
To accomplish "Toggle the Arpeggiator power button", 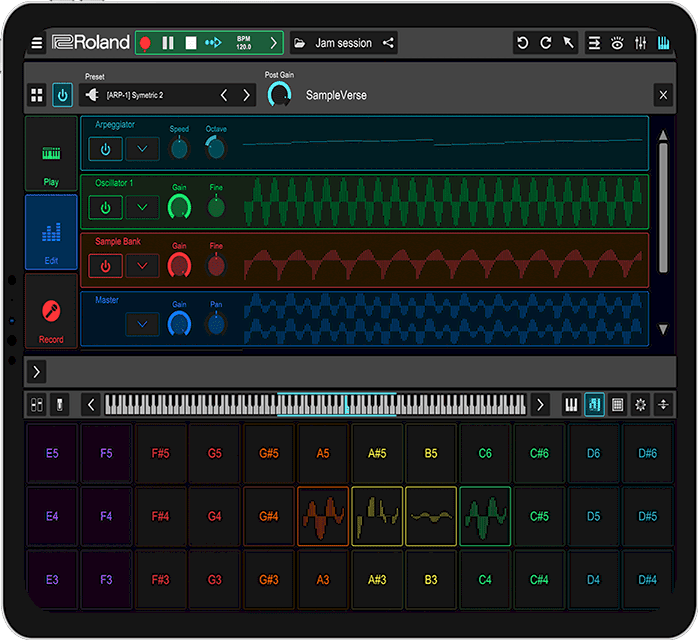I will [x=106, y=149].
